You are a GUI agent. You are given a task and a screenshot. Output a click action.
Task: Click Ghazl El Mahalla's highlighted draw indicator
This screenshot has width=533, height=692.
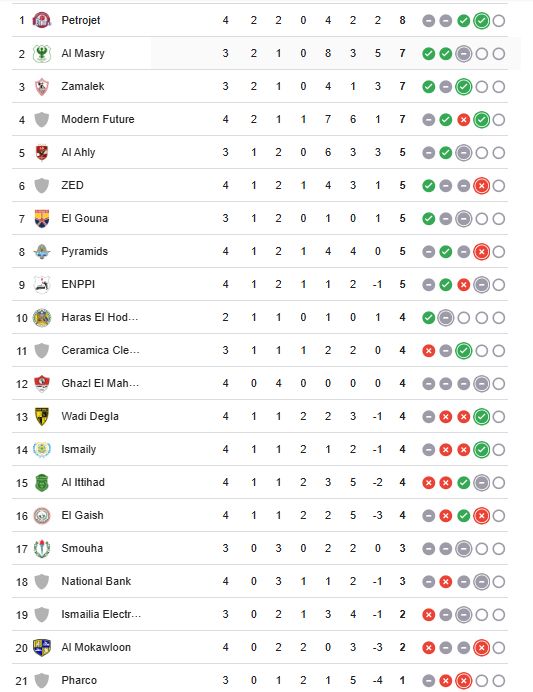point(481,384)
